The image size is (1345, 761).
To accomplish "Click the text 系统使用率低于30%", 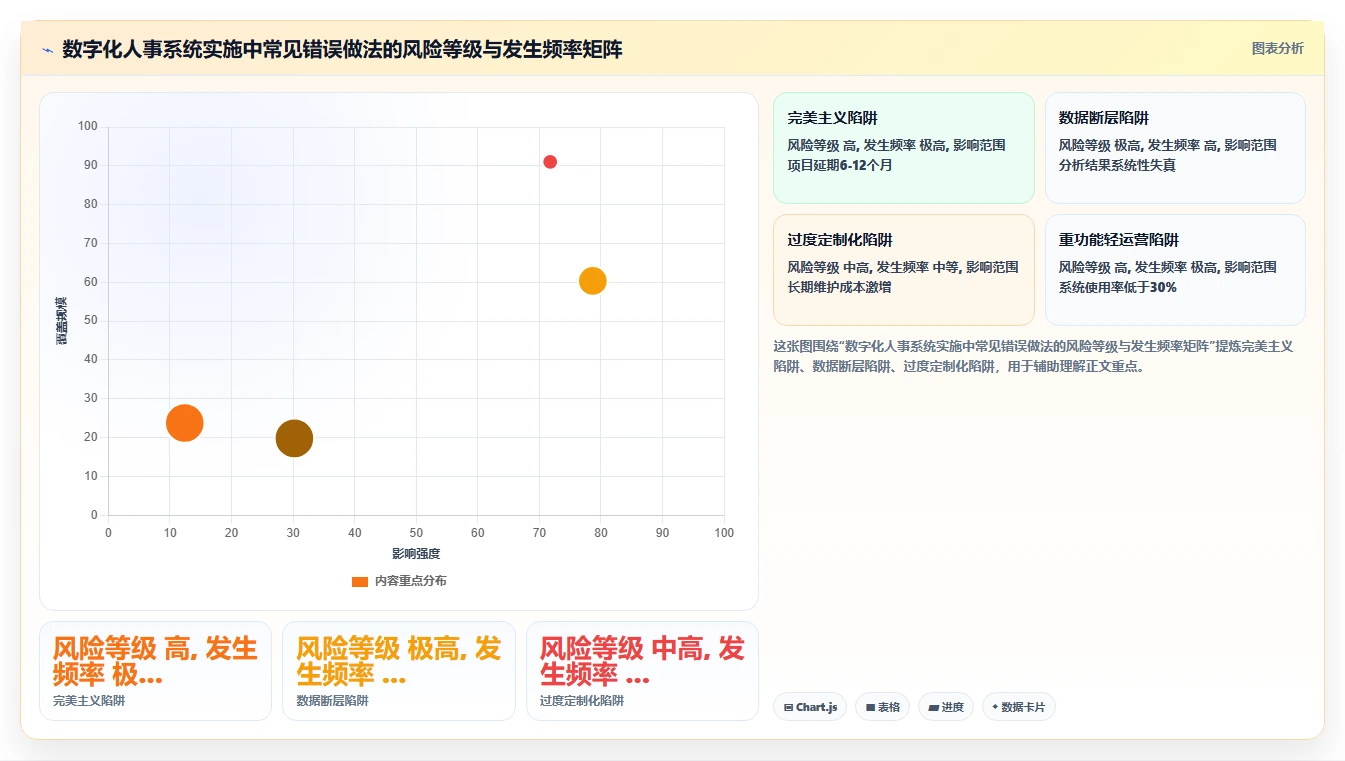I will pos(1118,287).
